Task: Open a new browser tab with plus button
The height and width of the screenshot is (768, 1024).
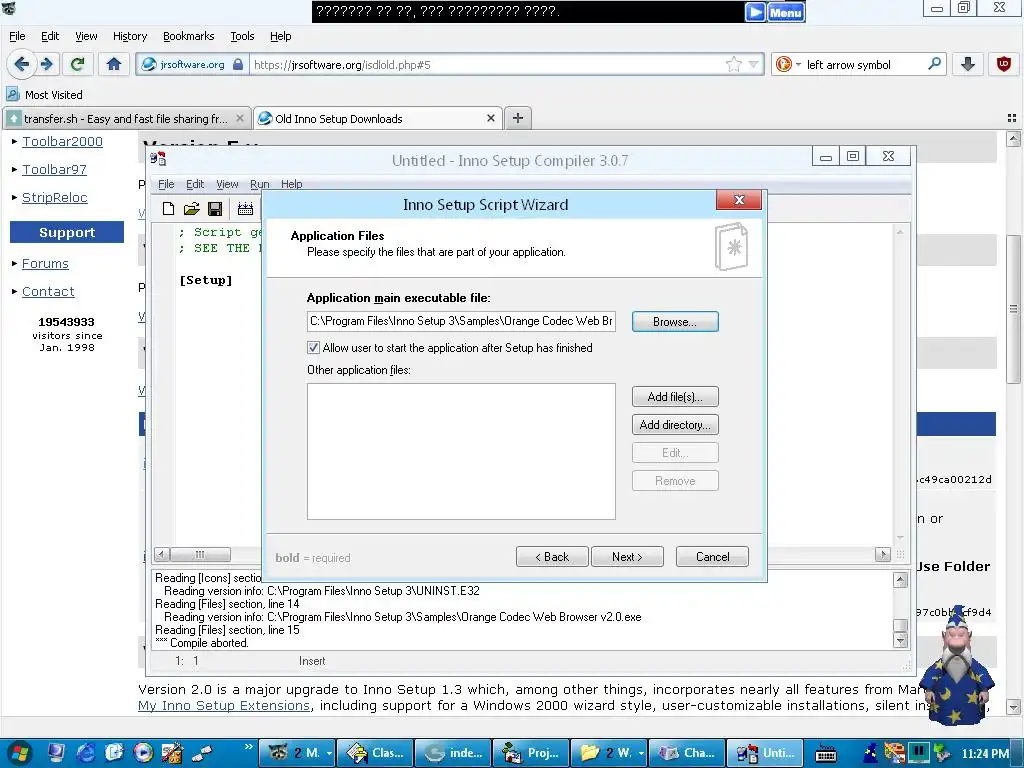Action: click(517, 118)
